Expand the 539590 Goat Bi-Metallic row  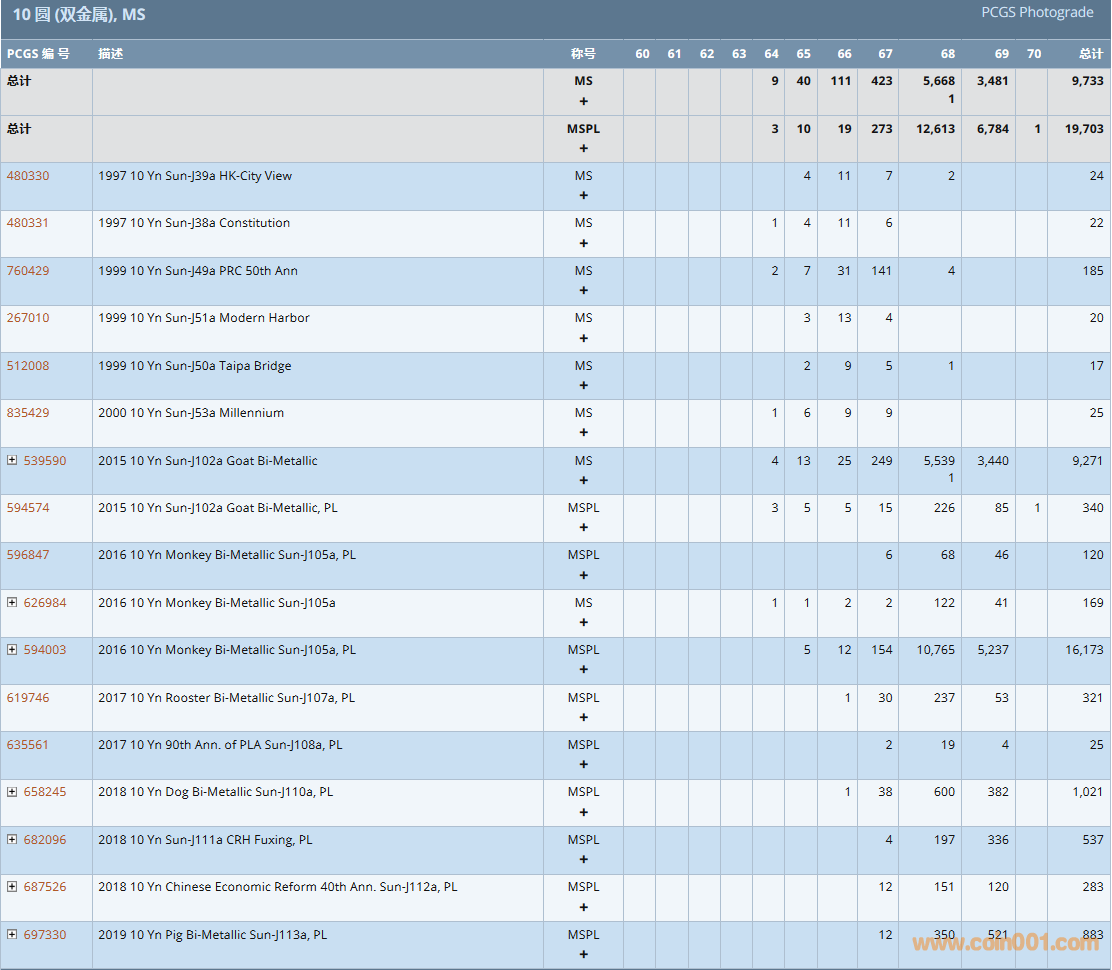click(x=12, y=461)
